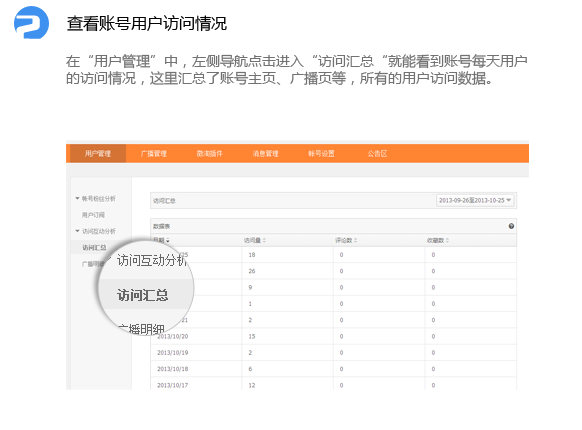Click visit count 18 in the first row

point(252,255)
